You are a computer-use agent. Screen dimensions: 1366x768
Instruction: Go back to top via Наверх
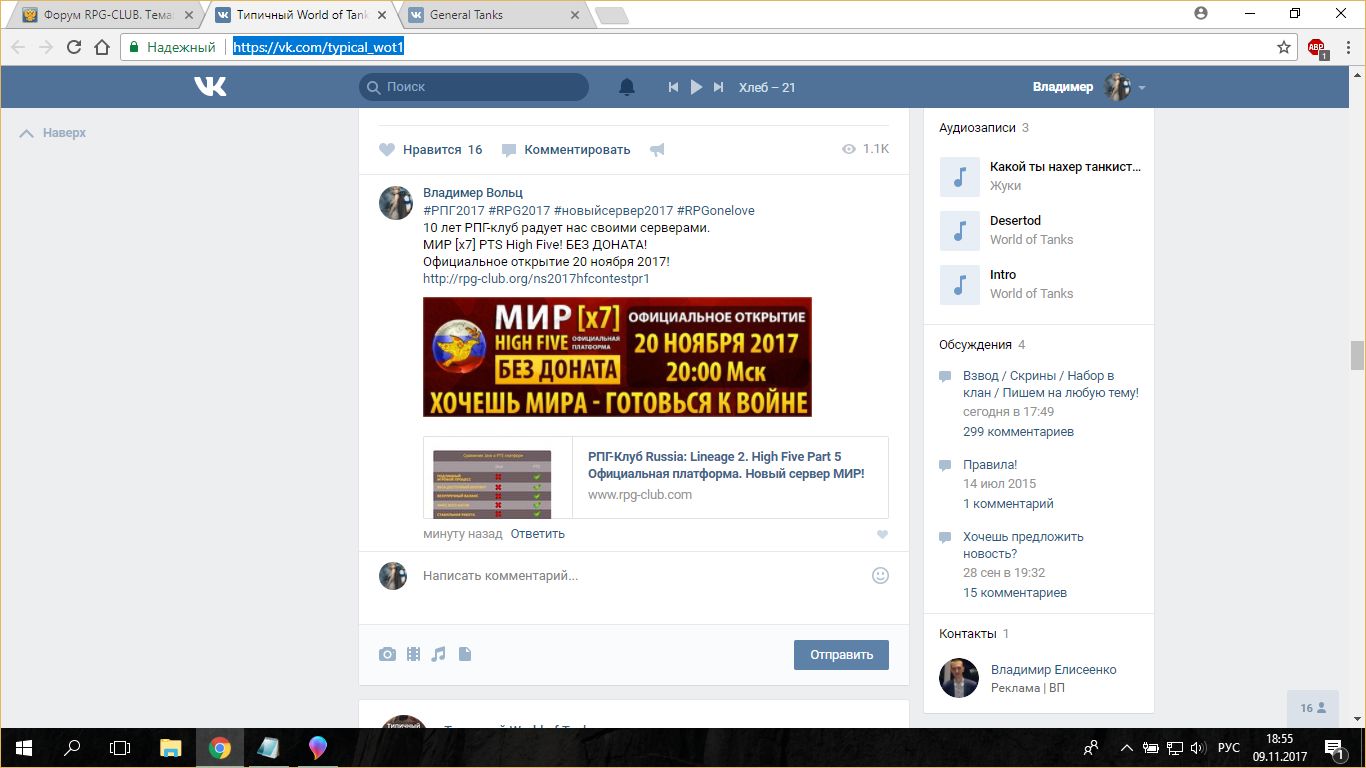pos(54,133)
